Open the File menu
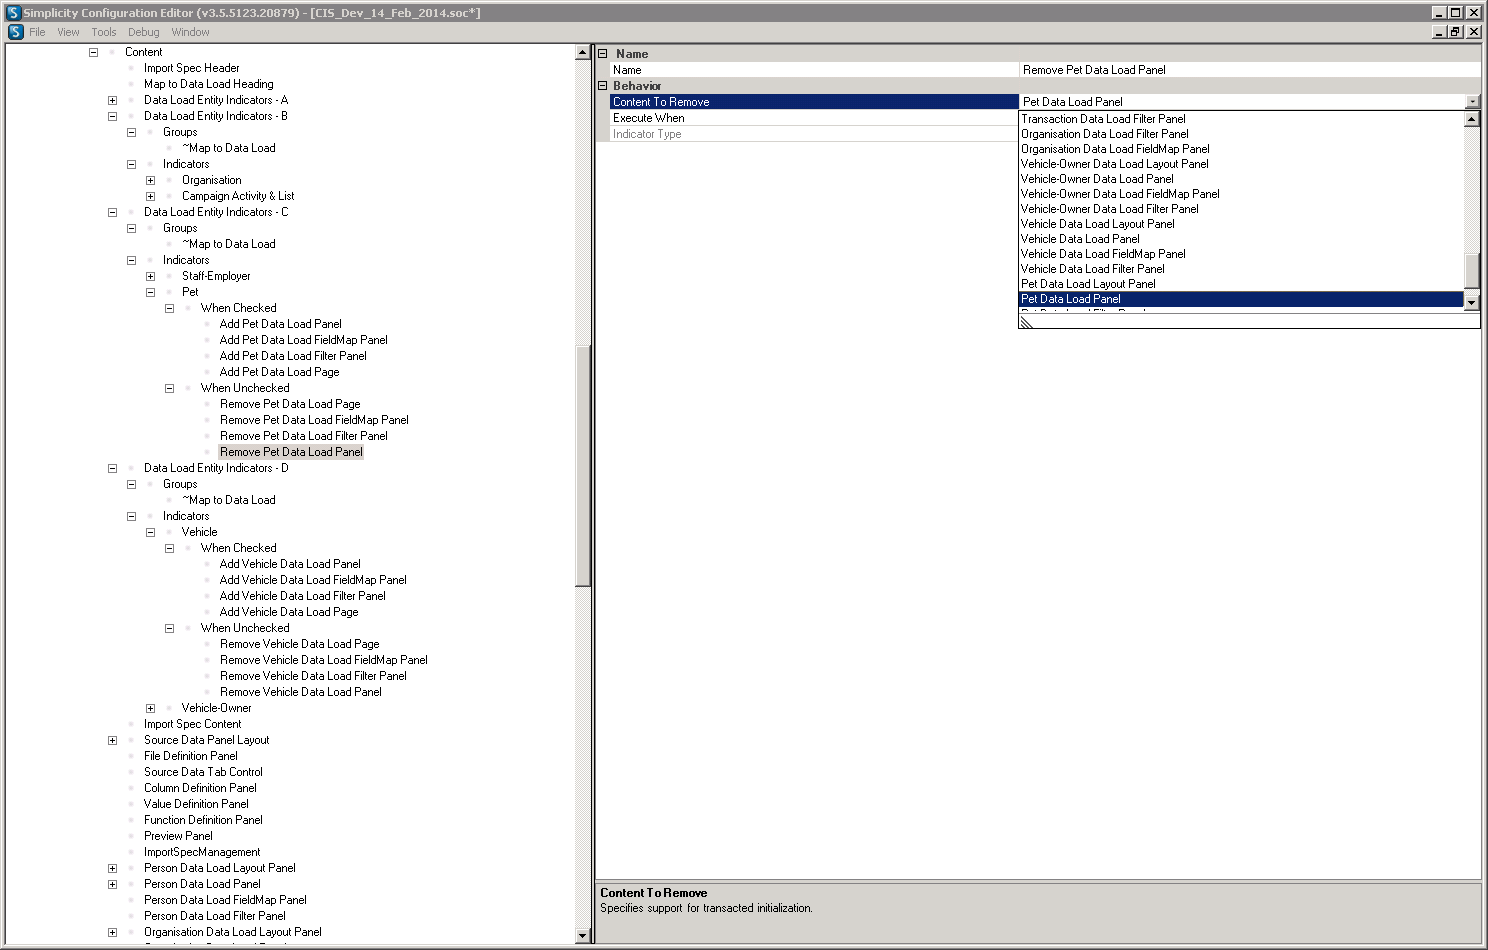The height and width of the screenshot is (950, 1488). click(37, 32)
